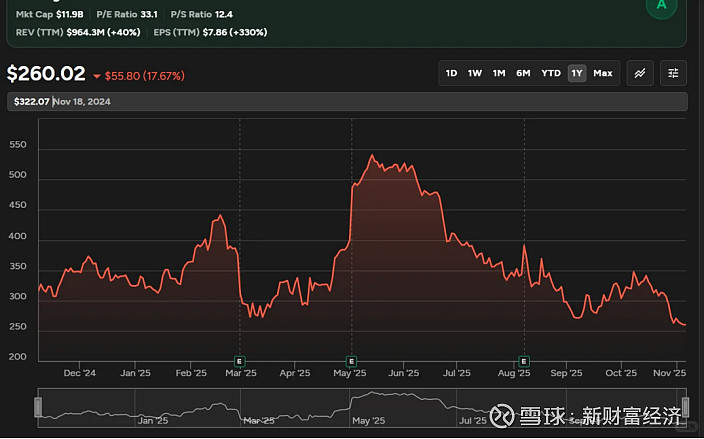
Task: Select the 1Y time range
Action: click(x=577, y=73)
